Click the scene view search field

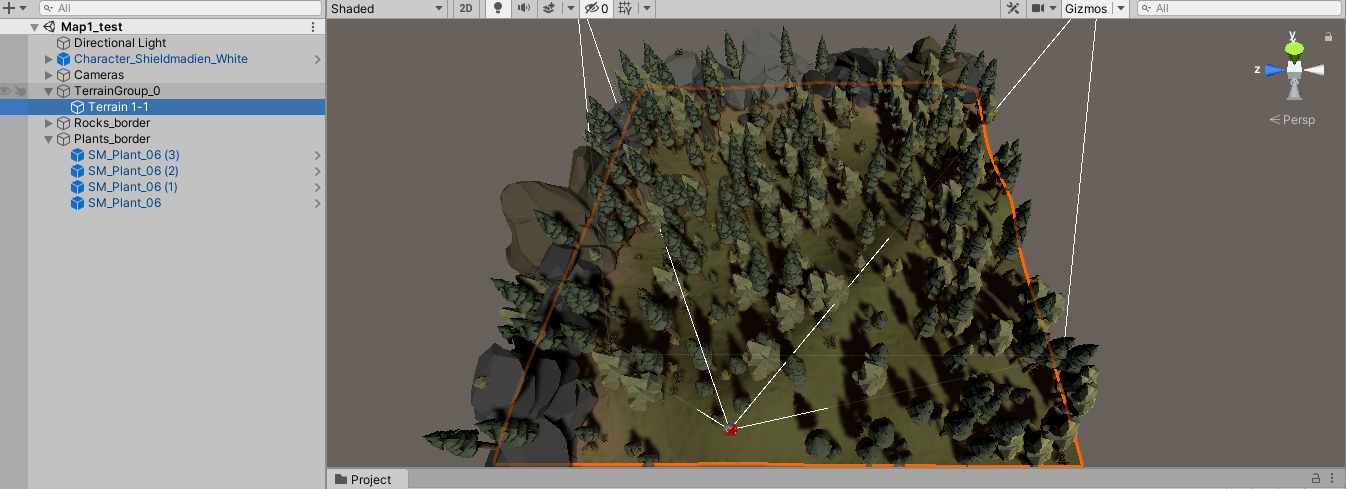pos(1240,8)
